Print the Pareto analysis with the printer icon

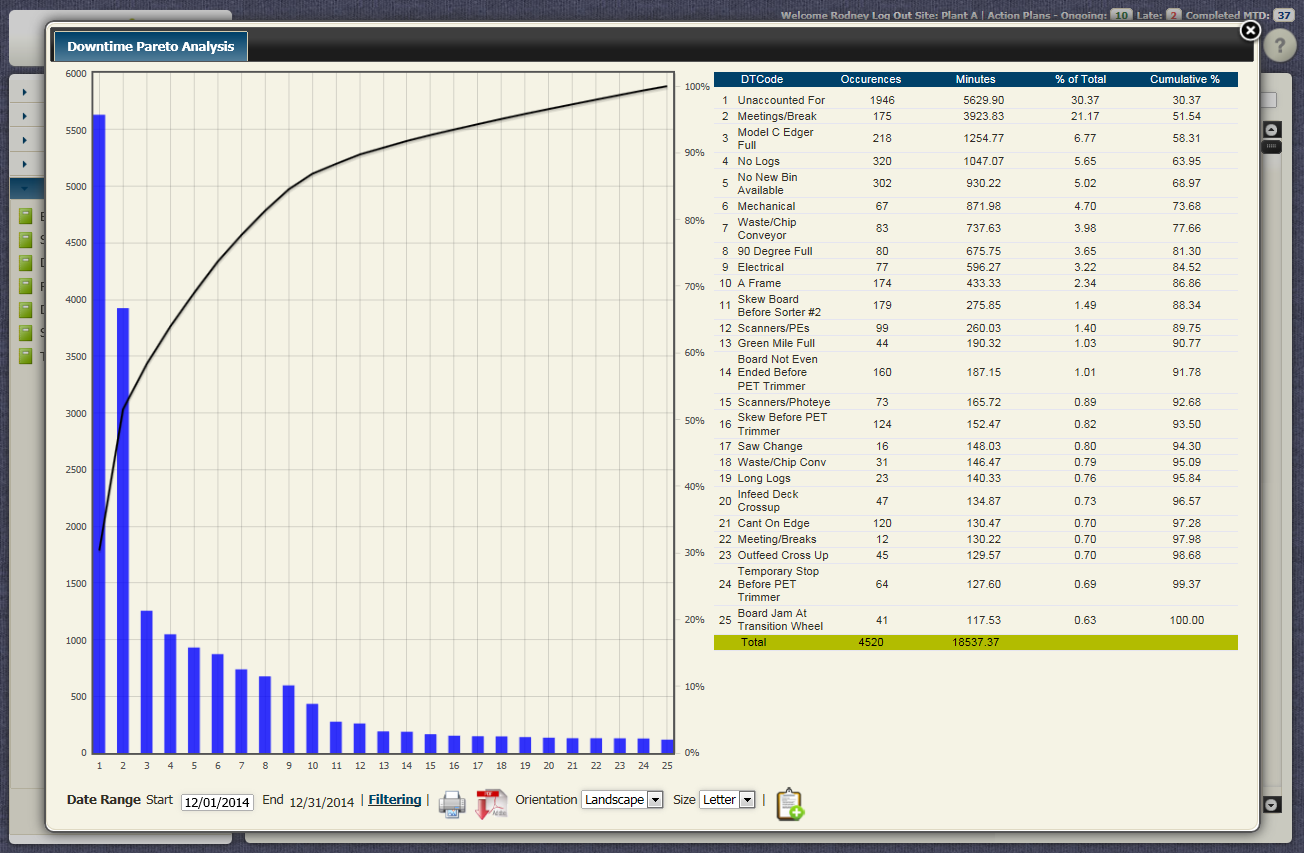(x=452, y=804)
